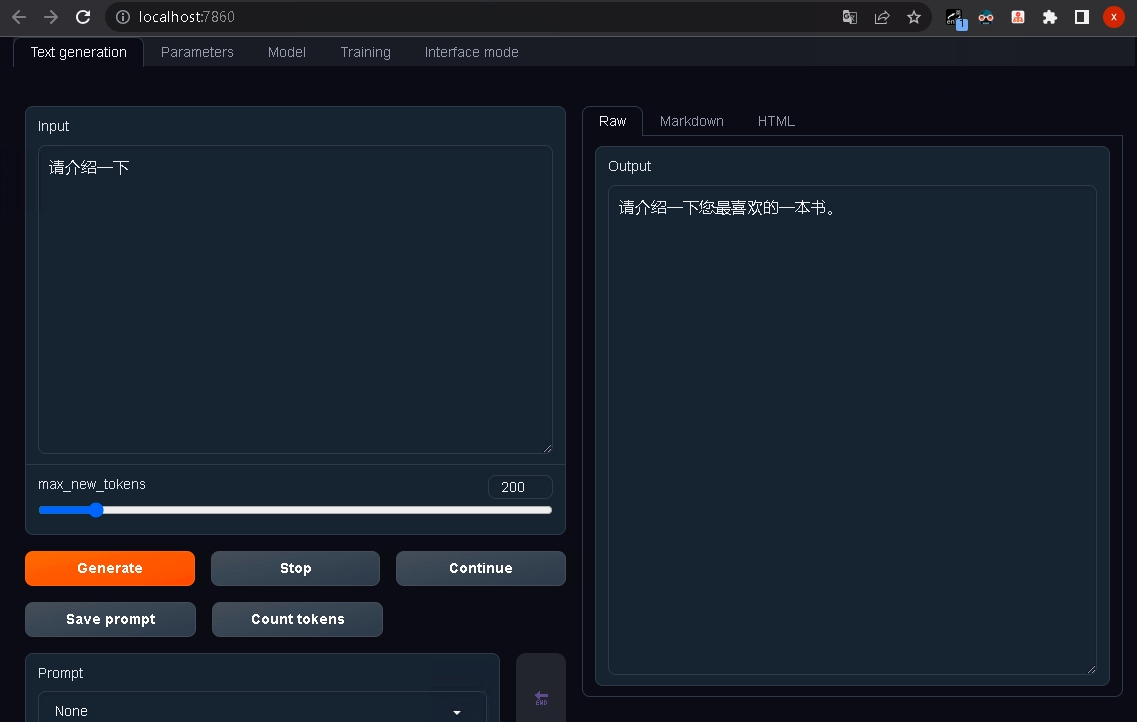Click the Stop button
The image size is (1137, 722).
295,568
